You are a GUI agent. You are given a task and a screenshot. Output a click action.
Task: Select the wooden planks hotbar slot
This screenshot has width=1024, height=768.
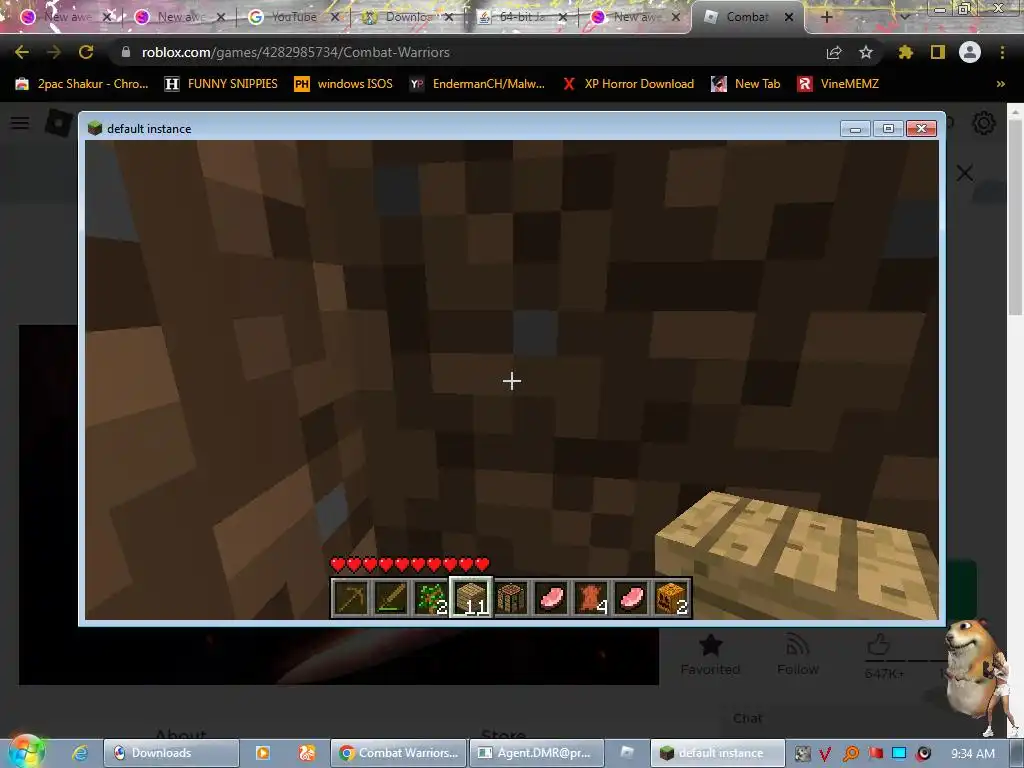point(471,598)
